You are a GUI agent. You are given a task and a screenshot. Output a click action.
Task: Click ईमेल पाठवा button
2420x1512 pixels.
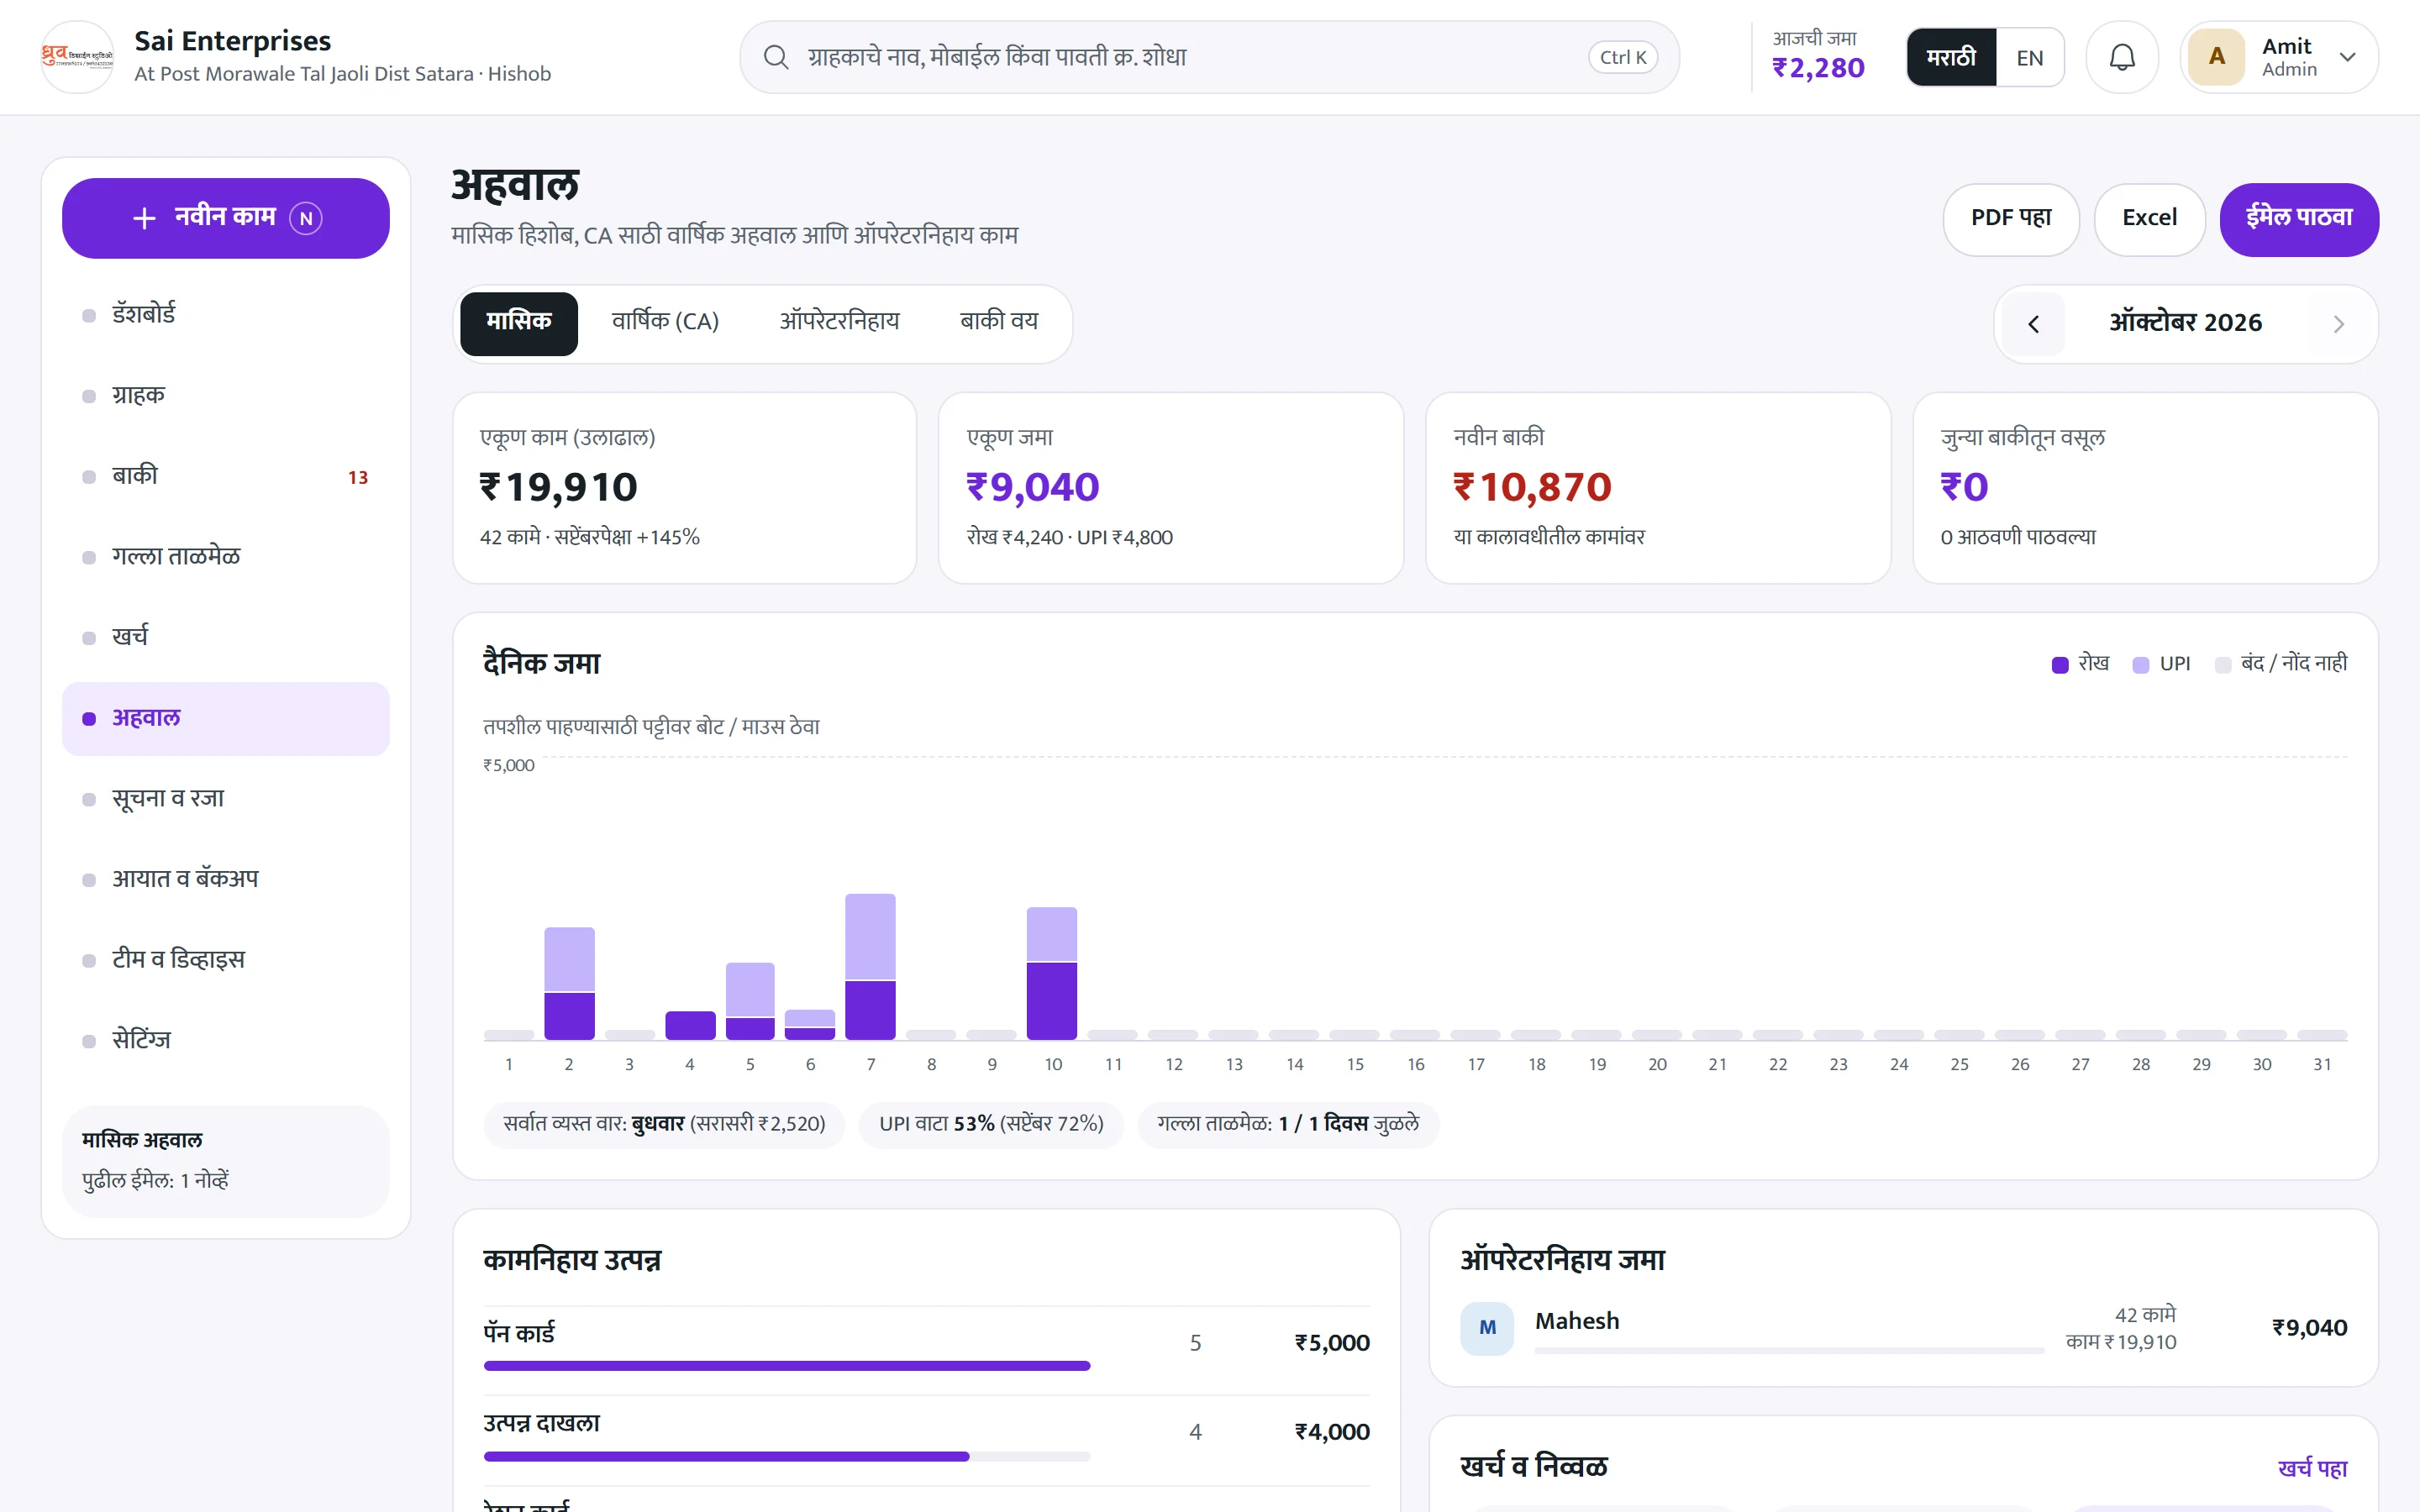point(2298,219)
